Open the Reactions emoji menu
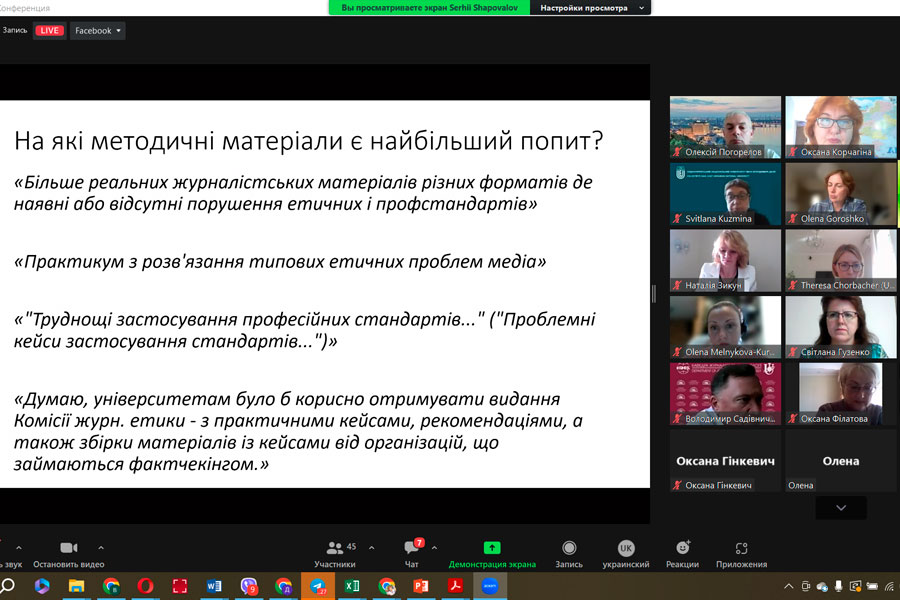This screenshot has width=900, height=600. pyautogui.click(x=682, y=548)
